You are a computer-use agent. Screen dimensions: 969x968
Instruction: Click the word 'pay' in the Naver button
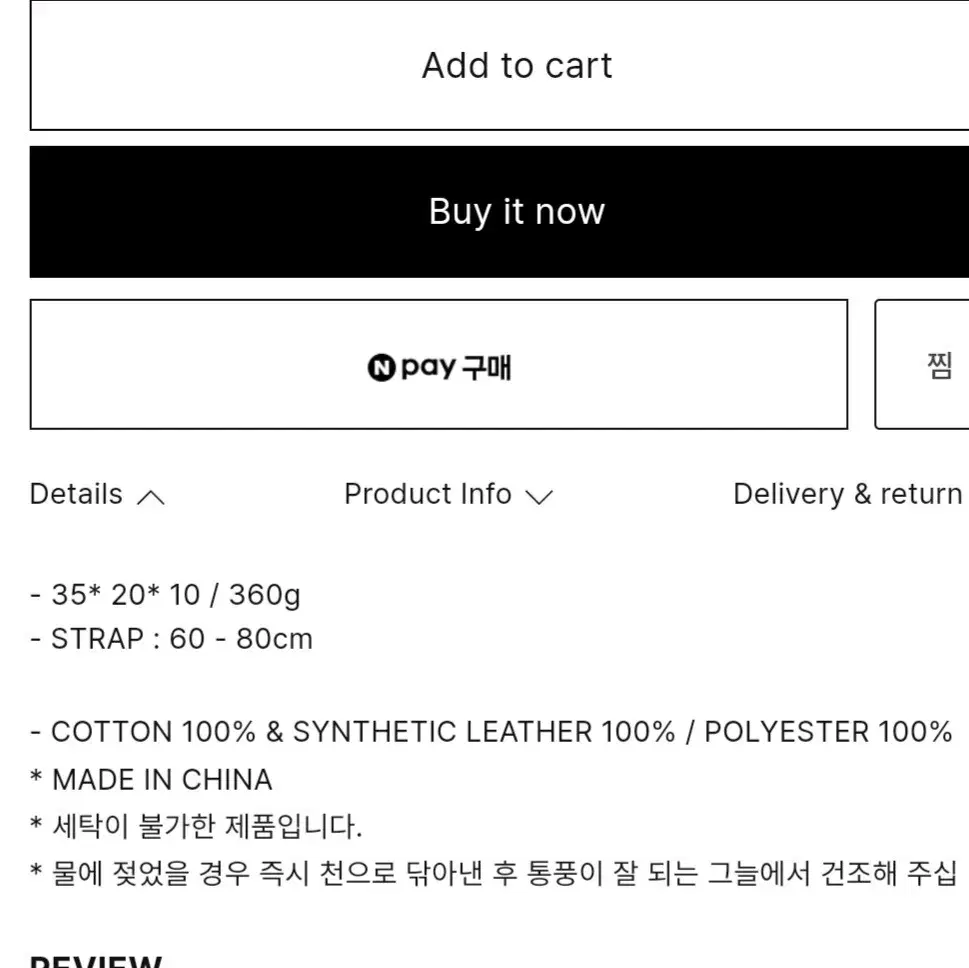428,368
